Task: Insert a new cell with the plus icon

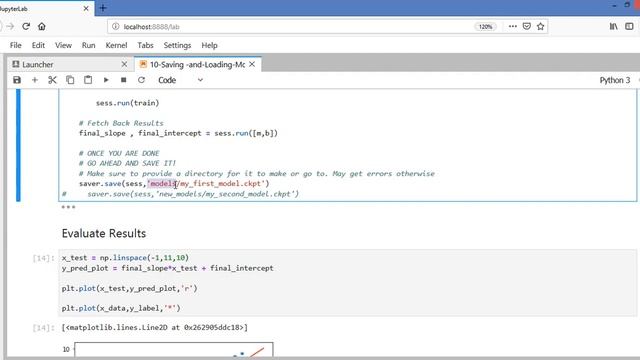Action: [x=35, y=80]
